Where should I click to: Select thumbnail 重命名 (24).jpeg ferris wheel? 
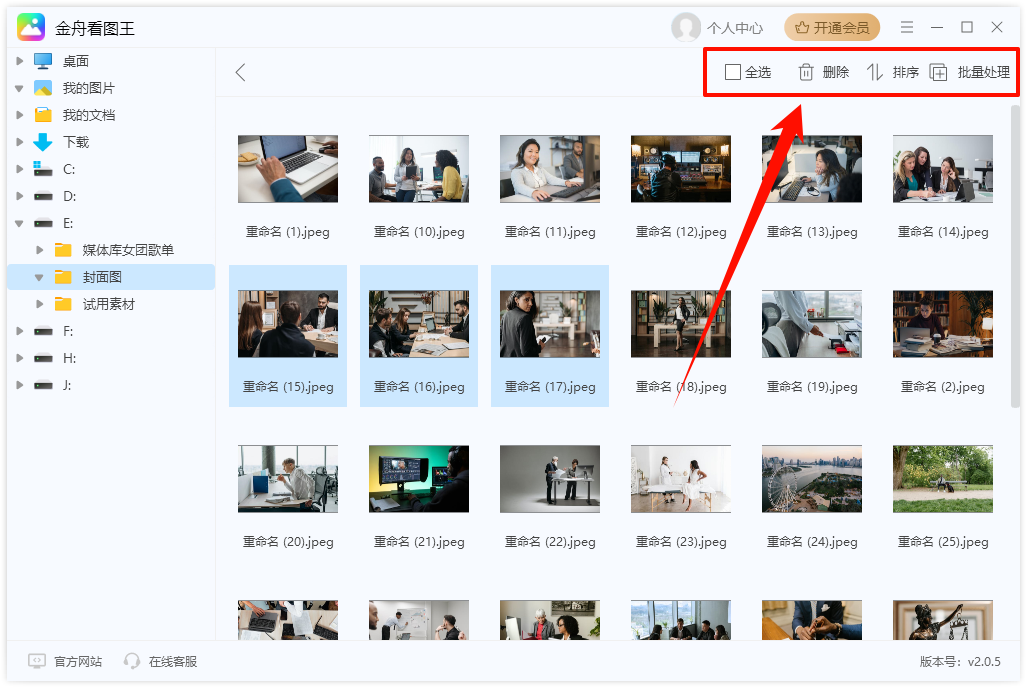pos(812,479)
